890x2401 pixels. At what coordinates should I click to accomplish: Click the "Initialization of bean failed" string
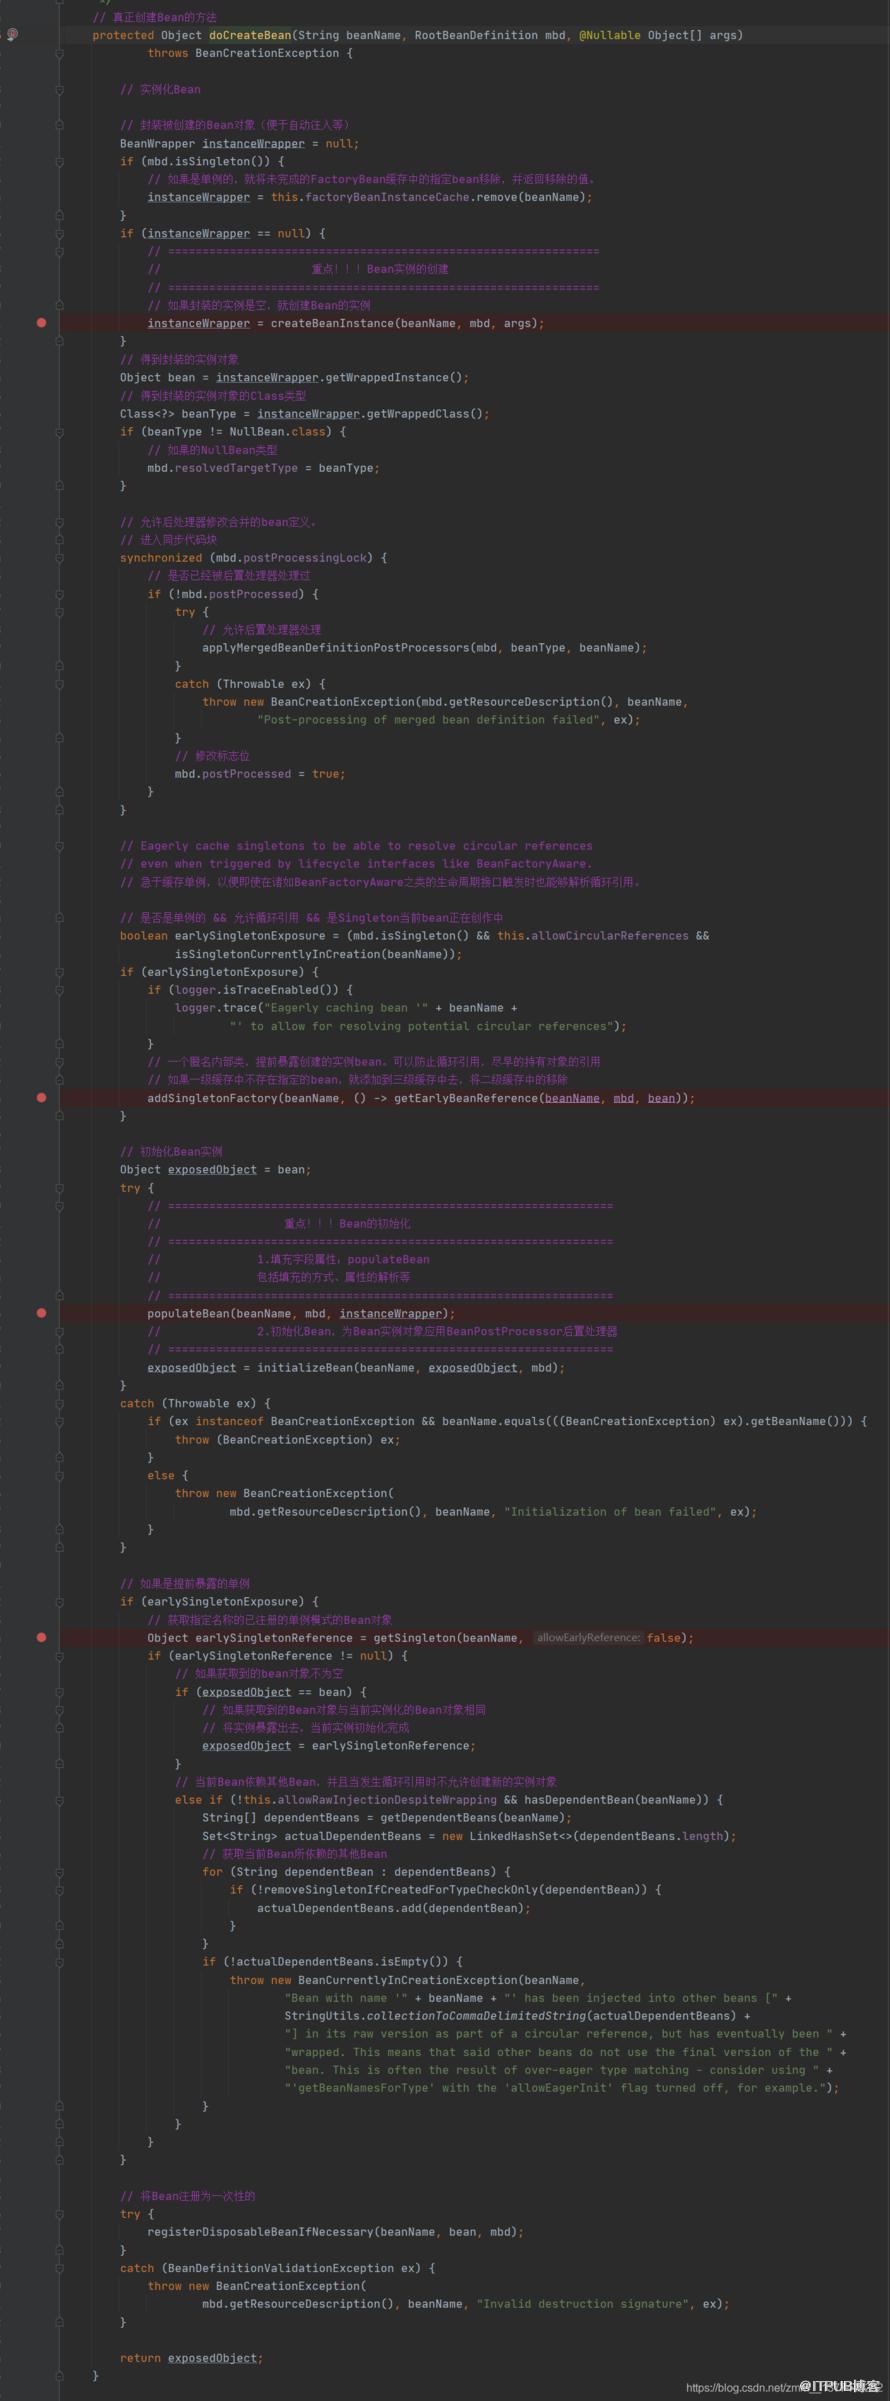(x=610, y=1512)
